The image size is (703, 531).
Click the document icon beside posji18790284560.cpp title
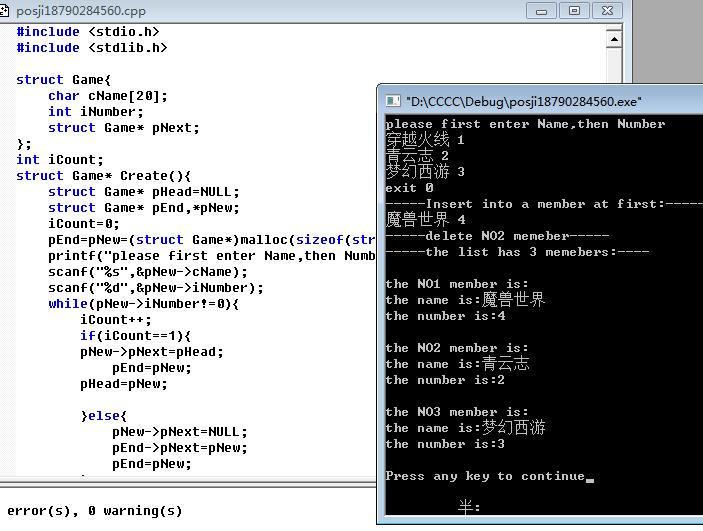click(x=4, y=10)
